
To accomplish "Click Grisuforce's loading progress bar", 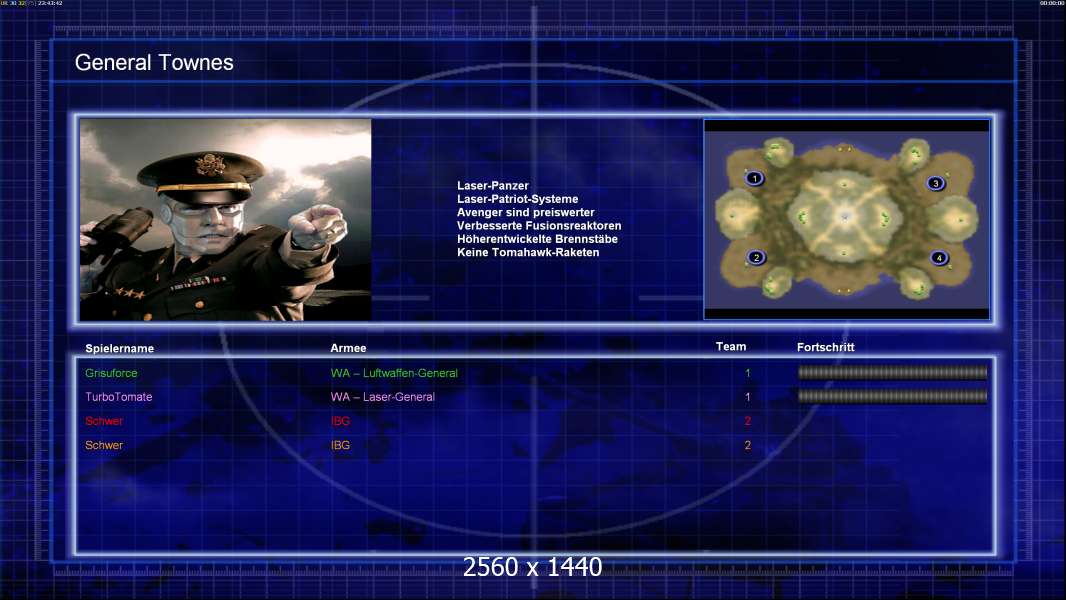I will [x=892, y=372].
